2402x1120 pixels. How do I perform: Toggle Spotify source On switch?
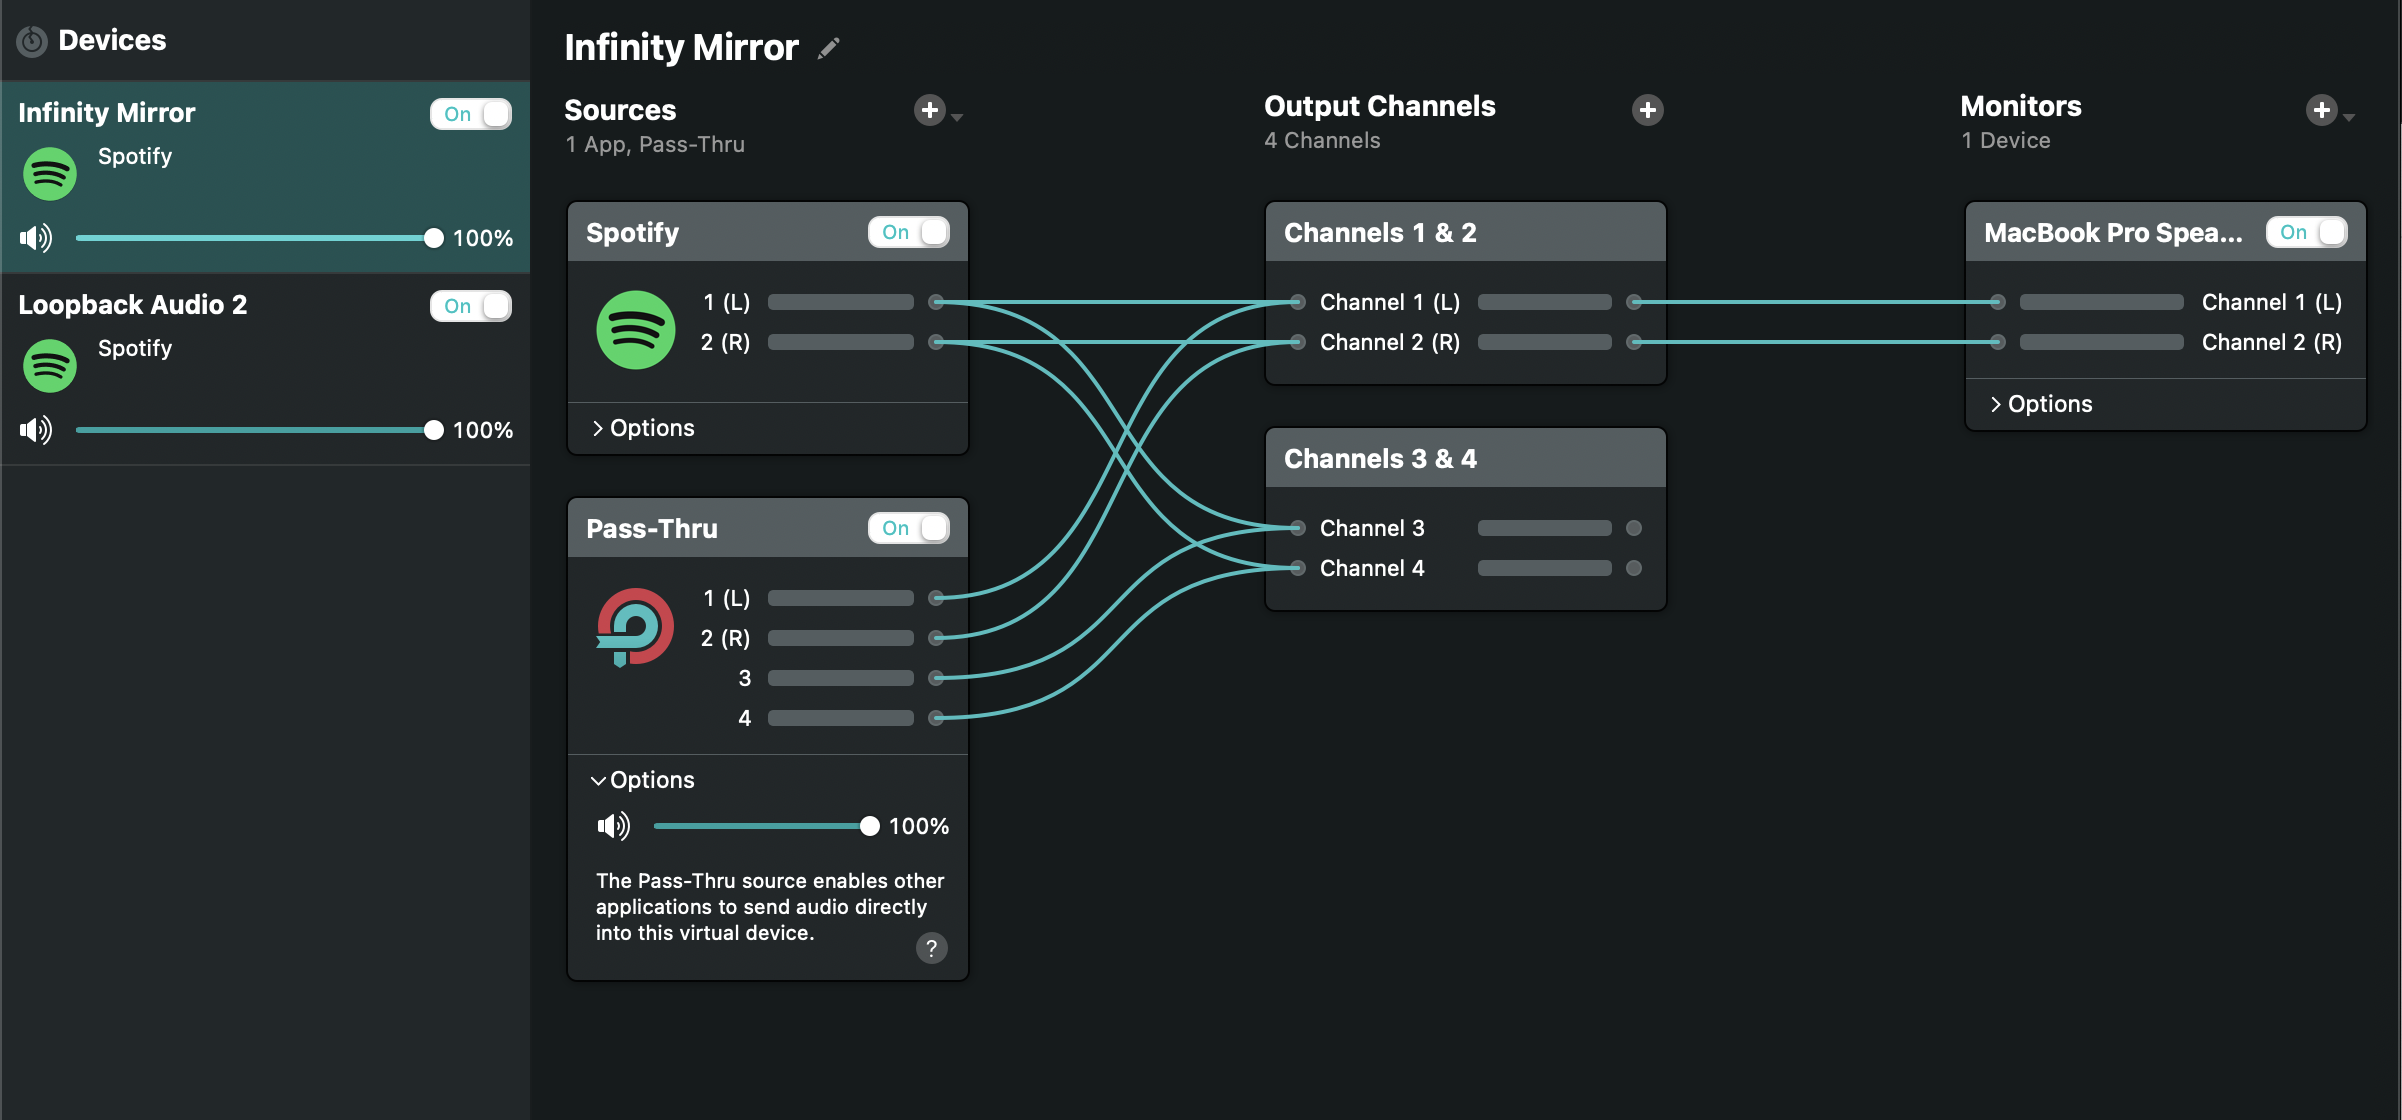click(x=908, y=232)
